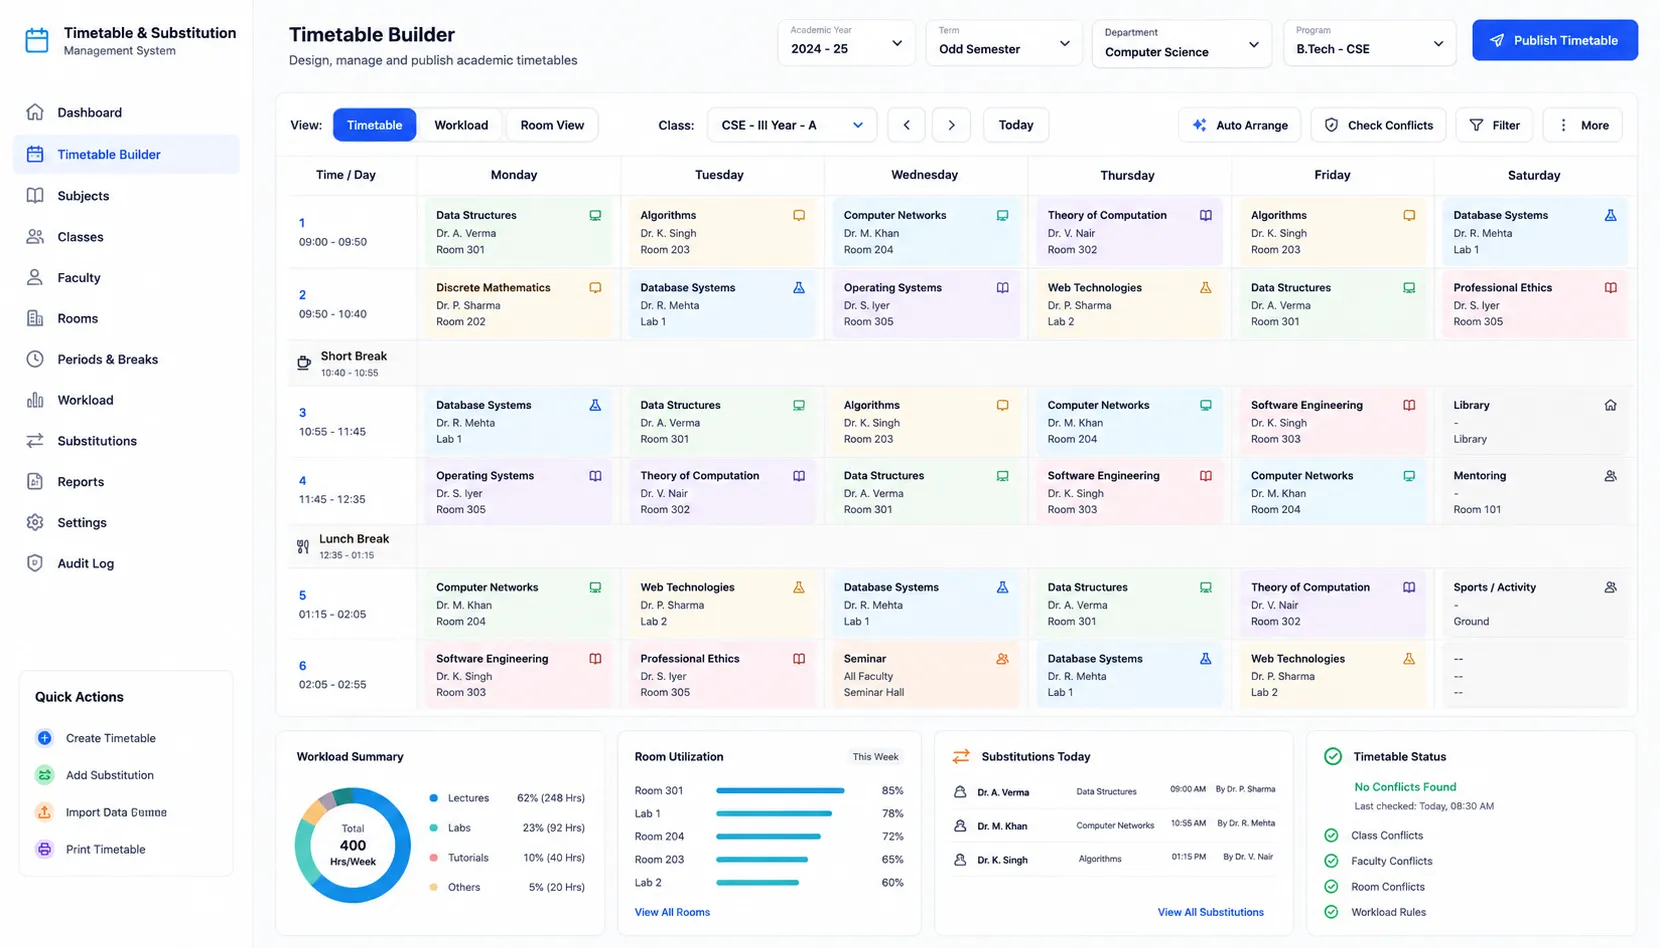Click the Add Substitution green icon
1660x948 pixels.
pos(44,775)
